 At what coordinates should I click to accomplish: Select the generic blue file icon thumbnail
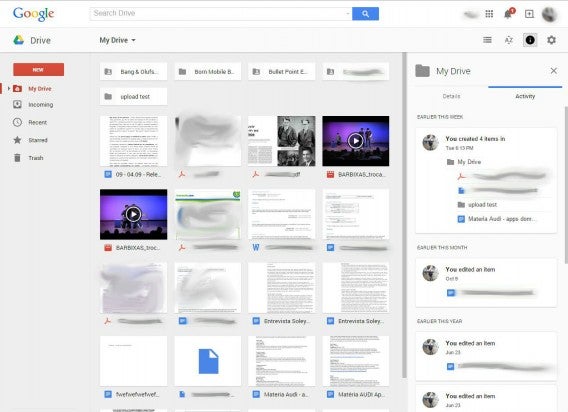(x=208, y=361)
